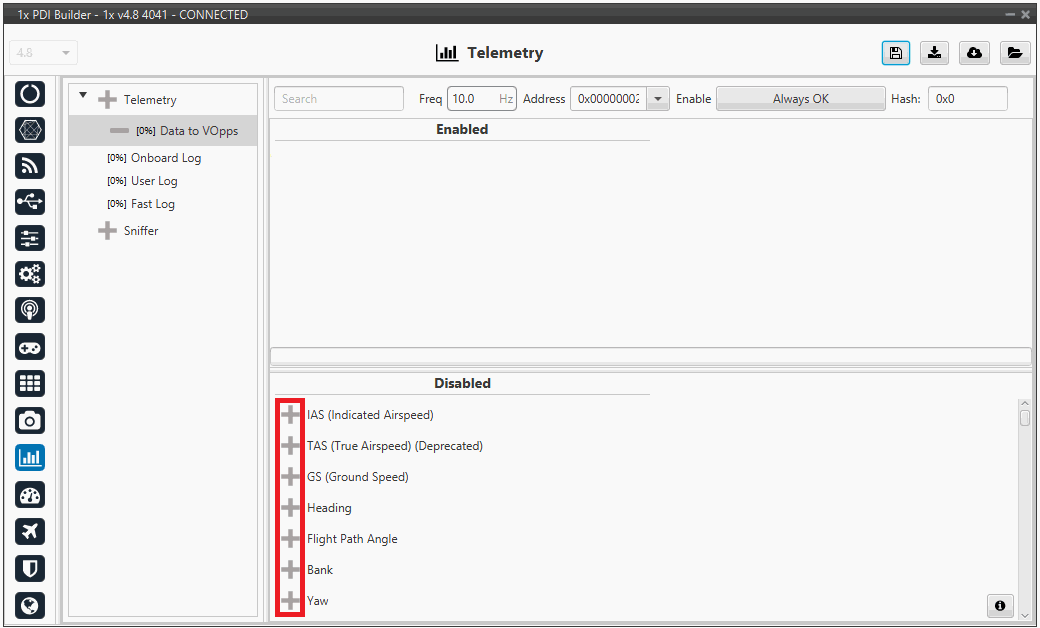Viewport: 1040px width, 628px height.
Task: Click the globe icon in sidebar
Action: 30,605
